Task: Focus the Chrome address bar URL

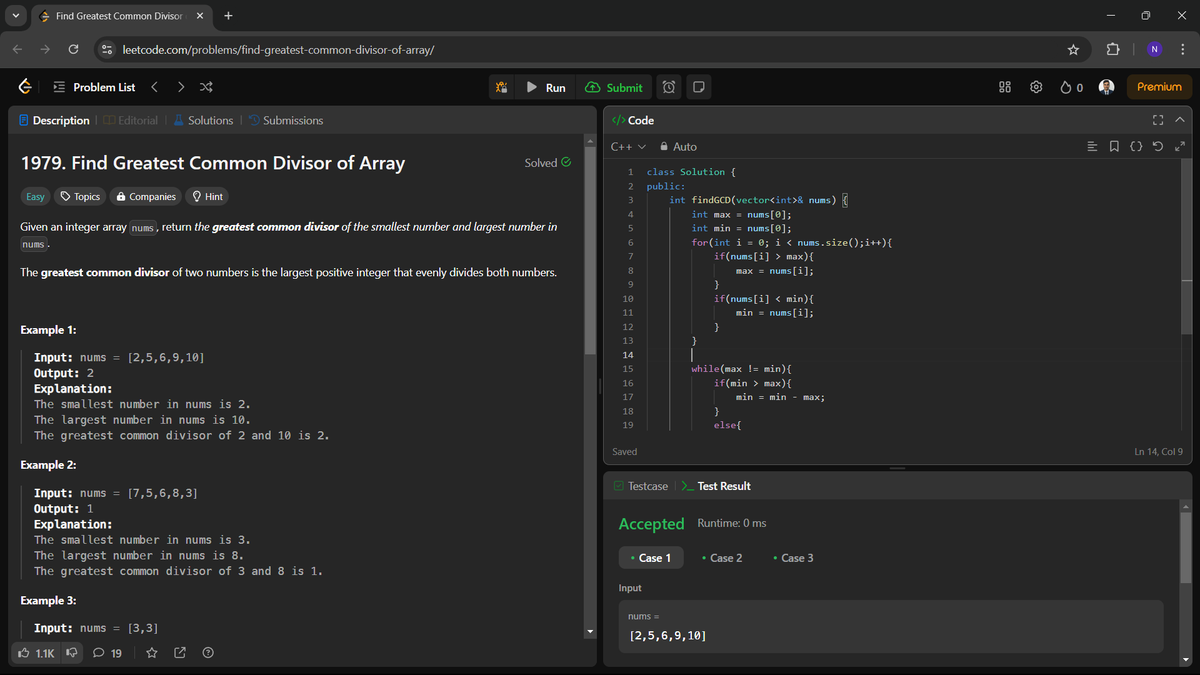Action: pos(277,49)
